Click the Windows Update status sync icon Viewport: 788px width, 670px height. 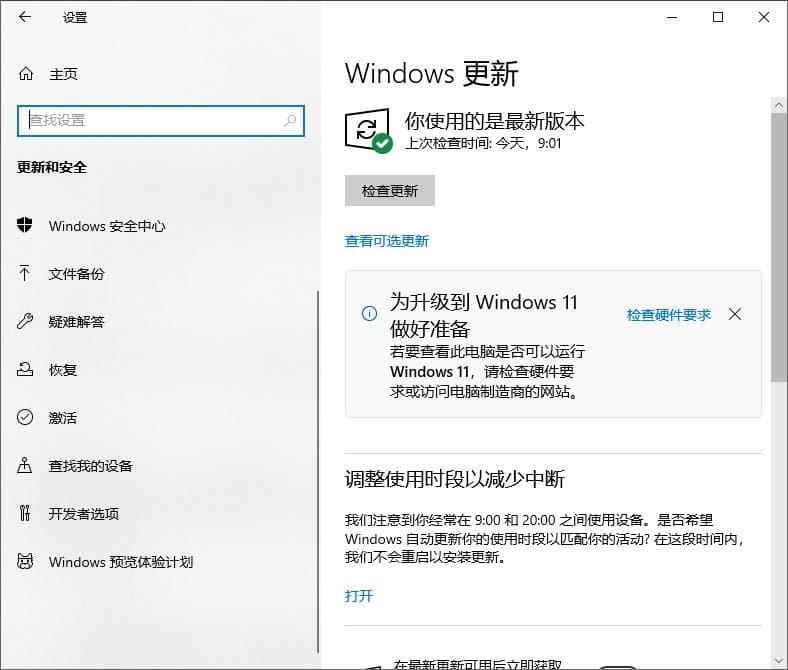[368, 130]
